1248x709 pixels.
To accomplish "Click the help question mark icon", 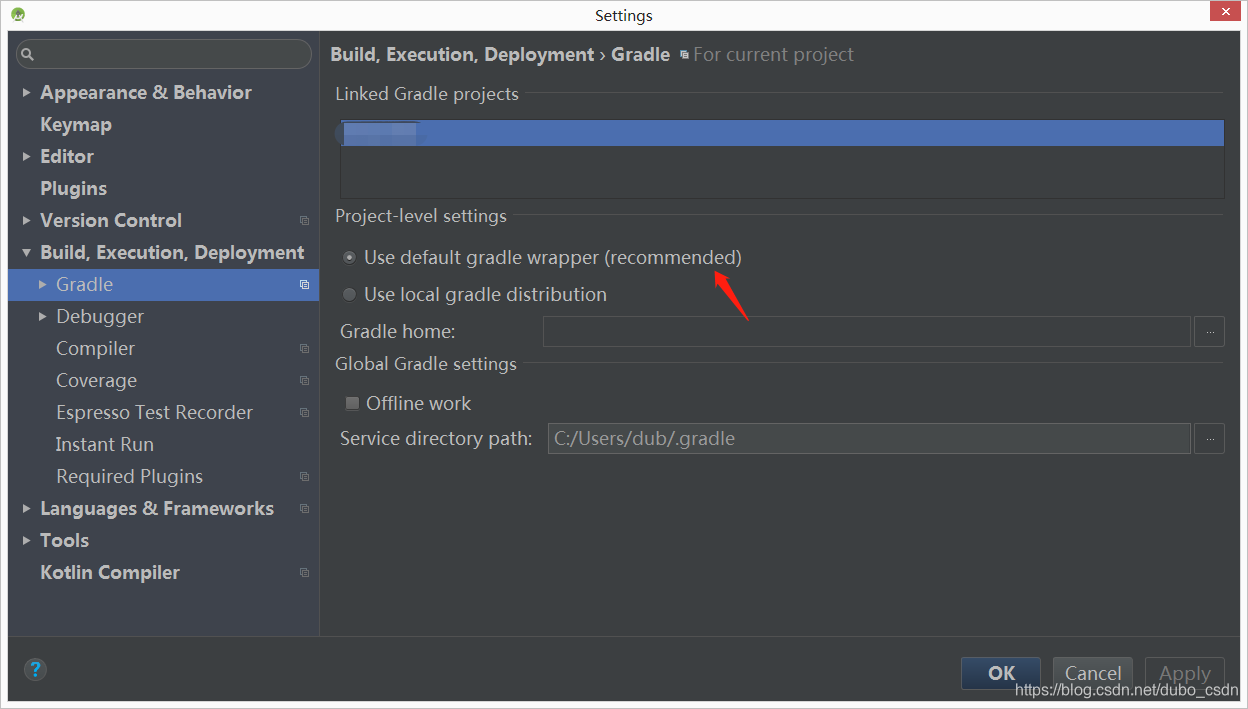I will point(35,670).
